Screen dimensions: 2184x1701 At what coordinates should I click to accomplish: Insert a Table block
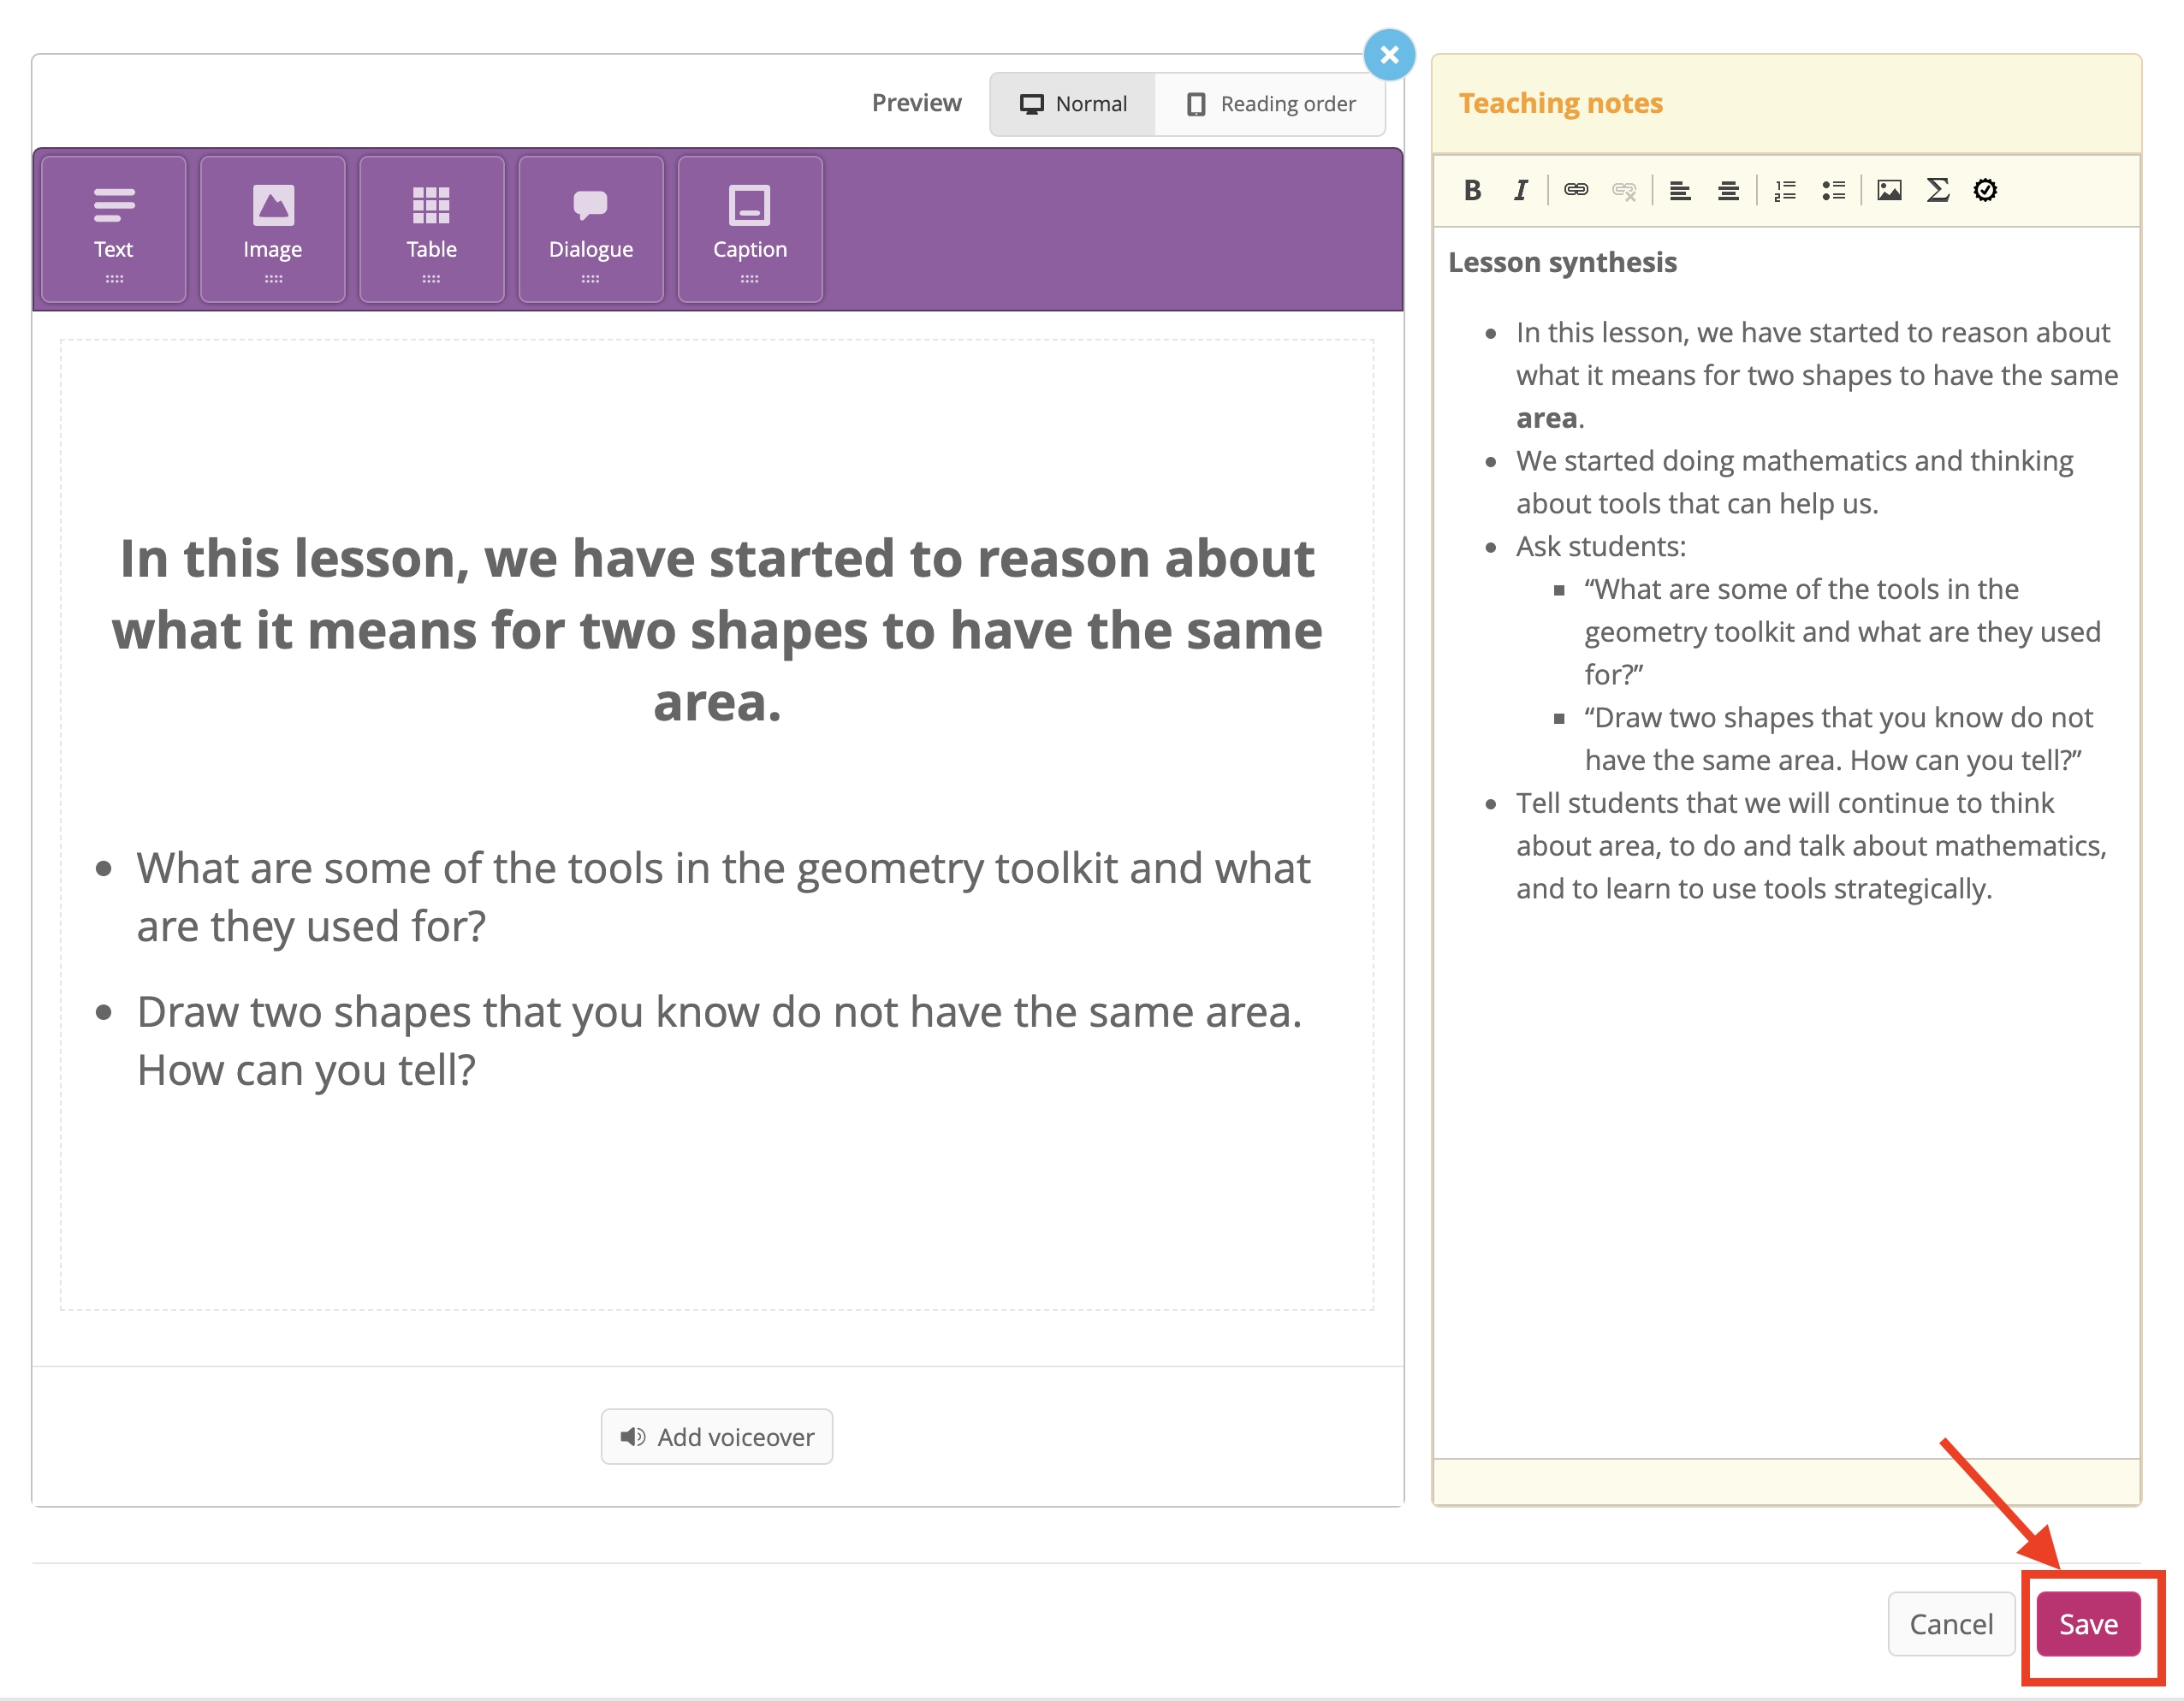click(432, 229)
